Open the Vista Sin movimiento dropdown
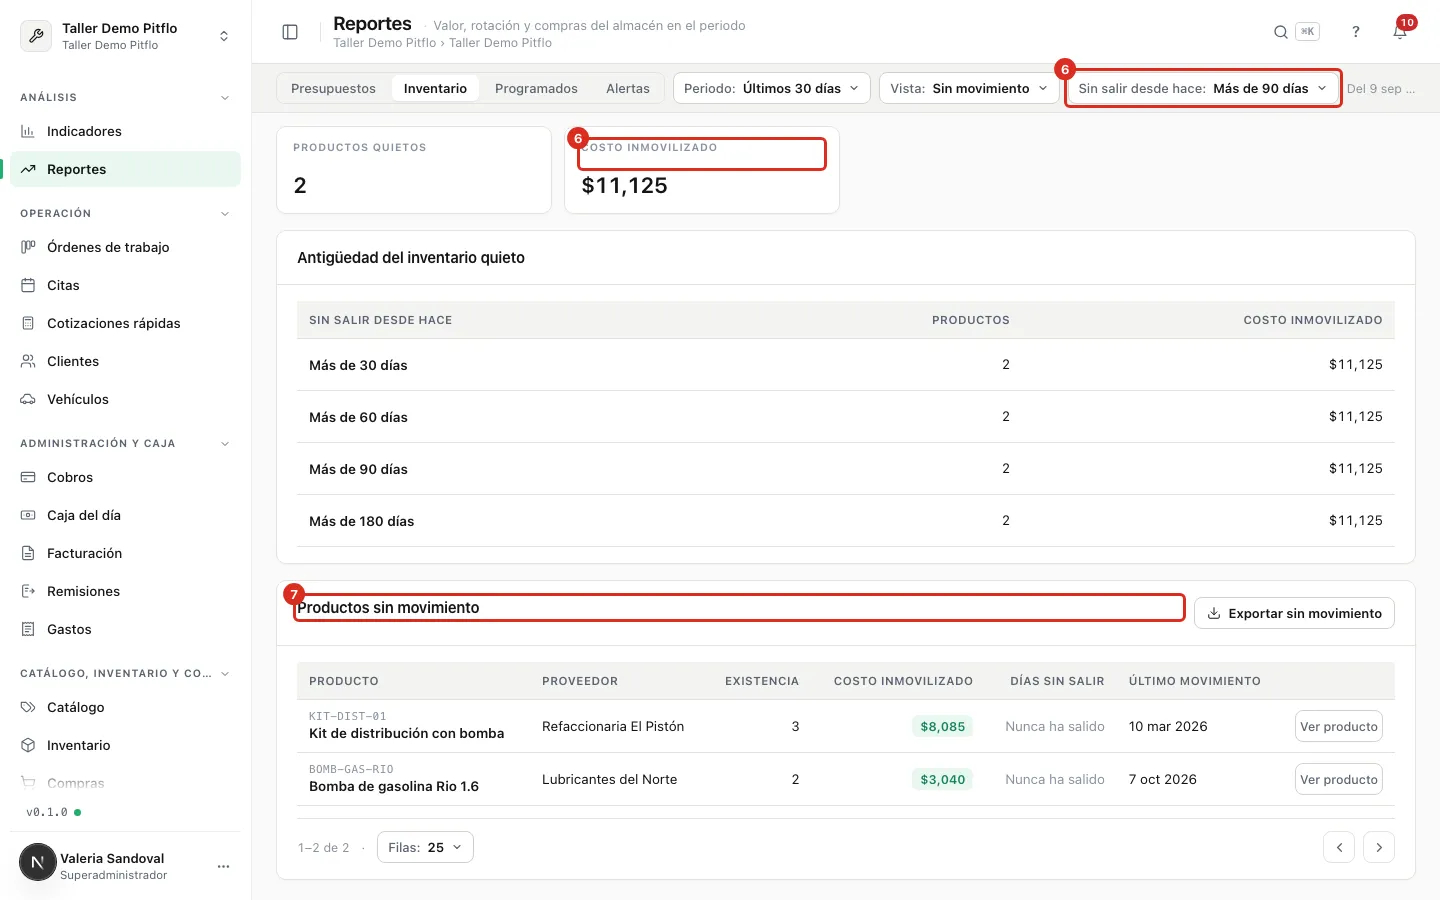The image size is (1440, 900). 969,88
